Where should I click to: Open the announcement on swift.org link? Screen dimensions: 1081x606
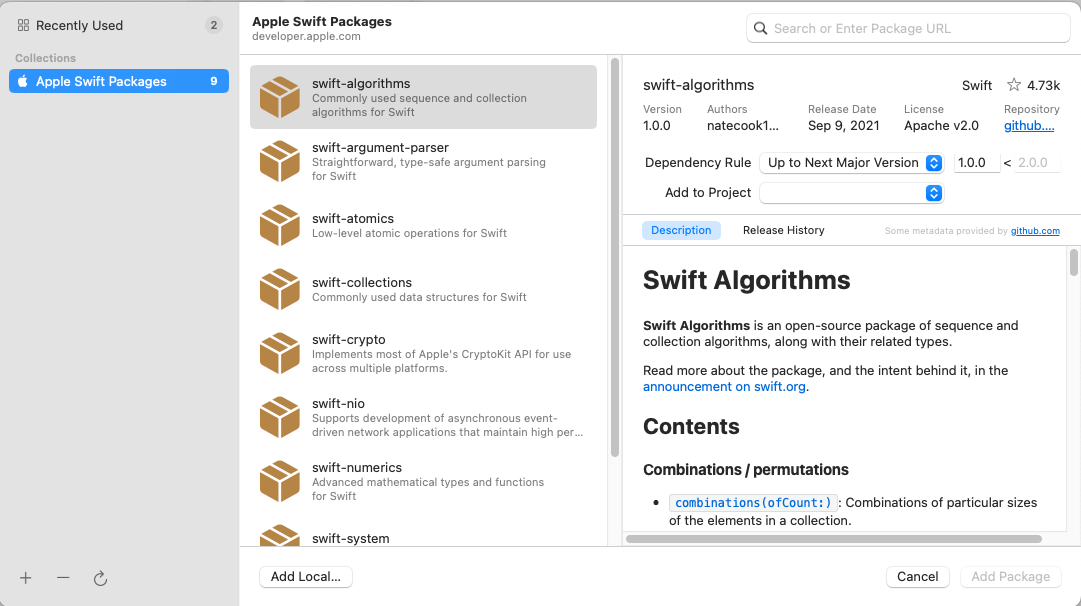pos(724,387)
